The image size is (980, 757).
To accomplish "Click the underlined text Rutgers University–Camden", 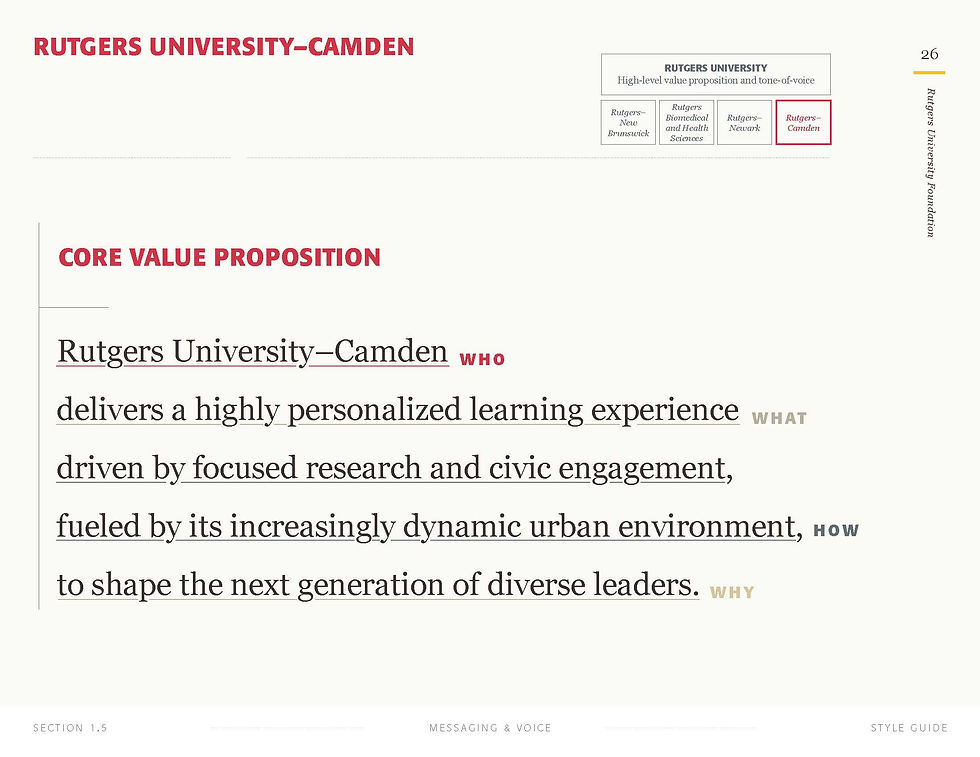I will click(x=252, y=352).
